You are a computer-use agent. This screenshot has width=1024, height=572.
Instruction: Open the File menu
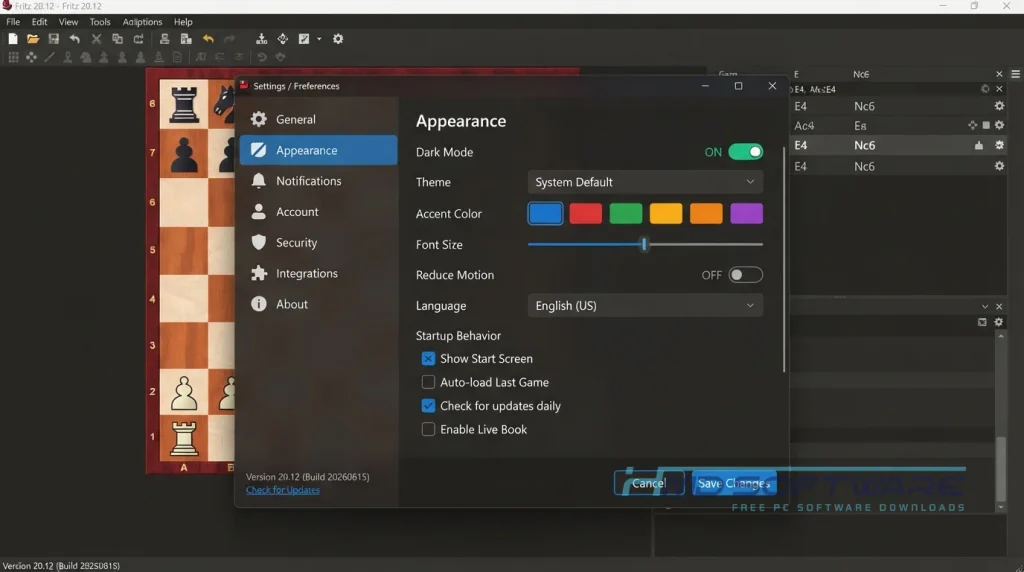coord(13,22)
